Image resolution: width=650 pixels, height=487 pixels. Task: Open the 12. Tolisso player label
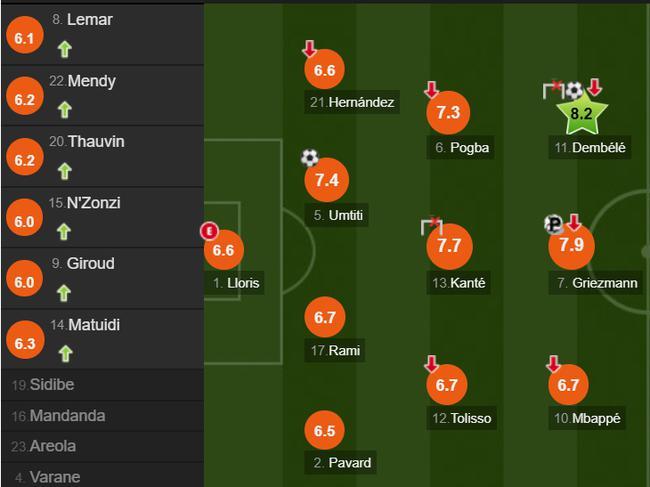click(461, 418)
